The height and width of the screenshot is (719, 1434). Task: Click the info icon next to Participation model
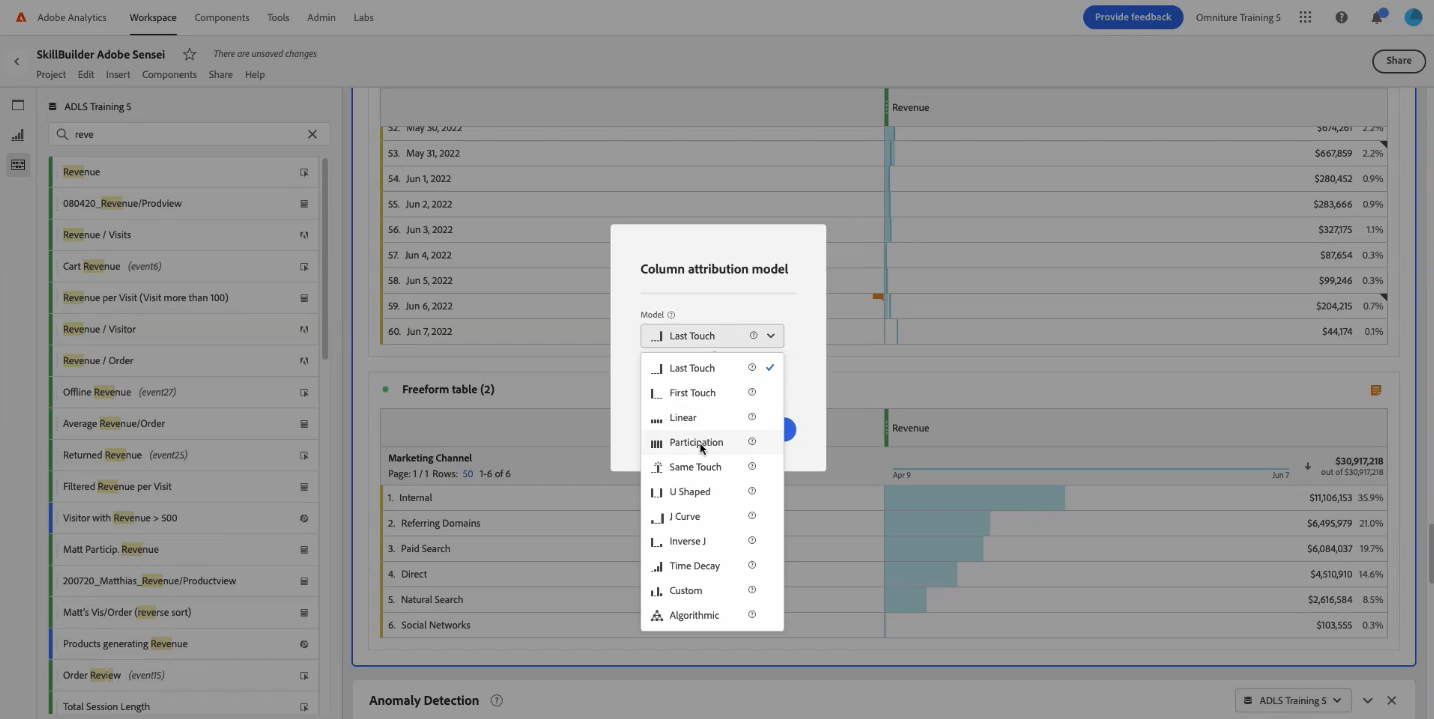(752, 442)
